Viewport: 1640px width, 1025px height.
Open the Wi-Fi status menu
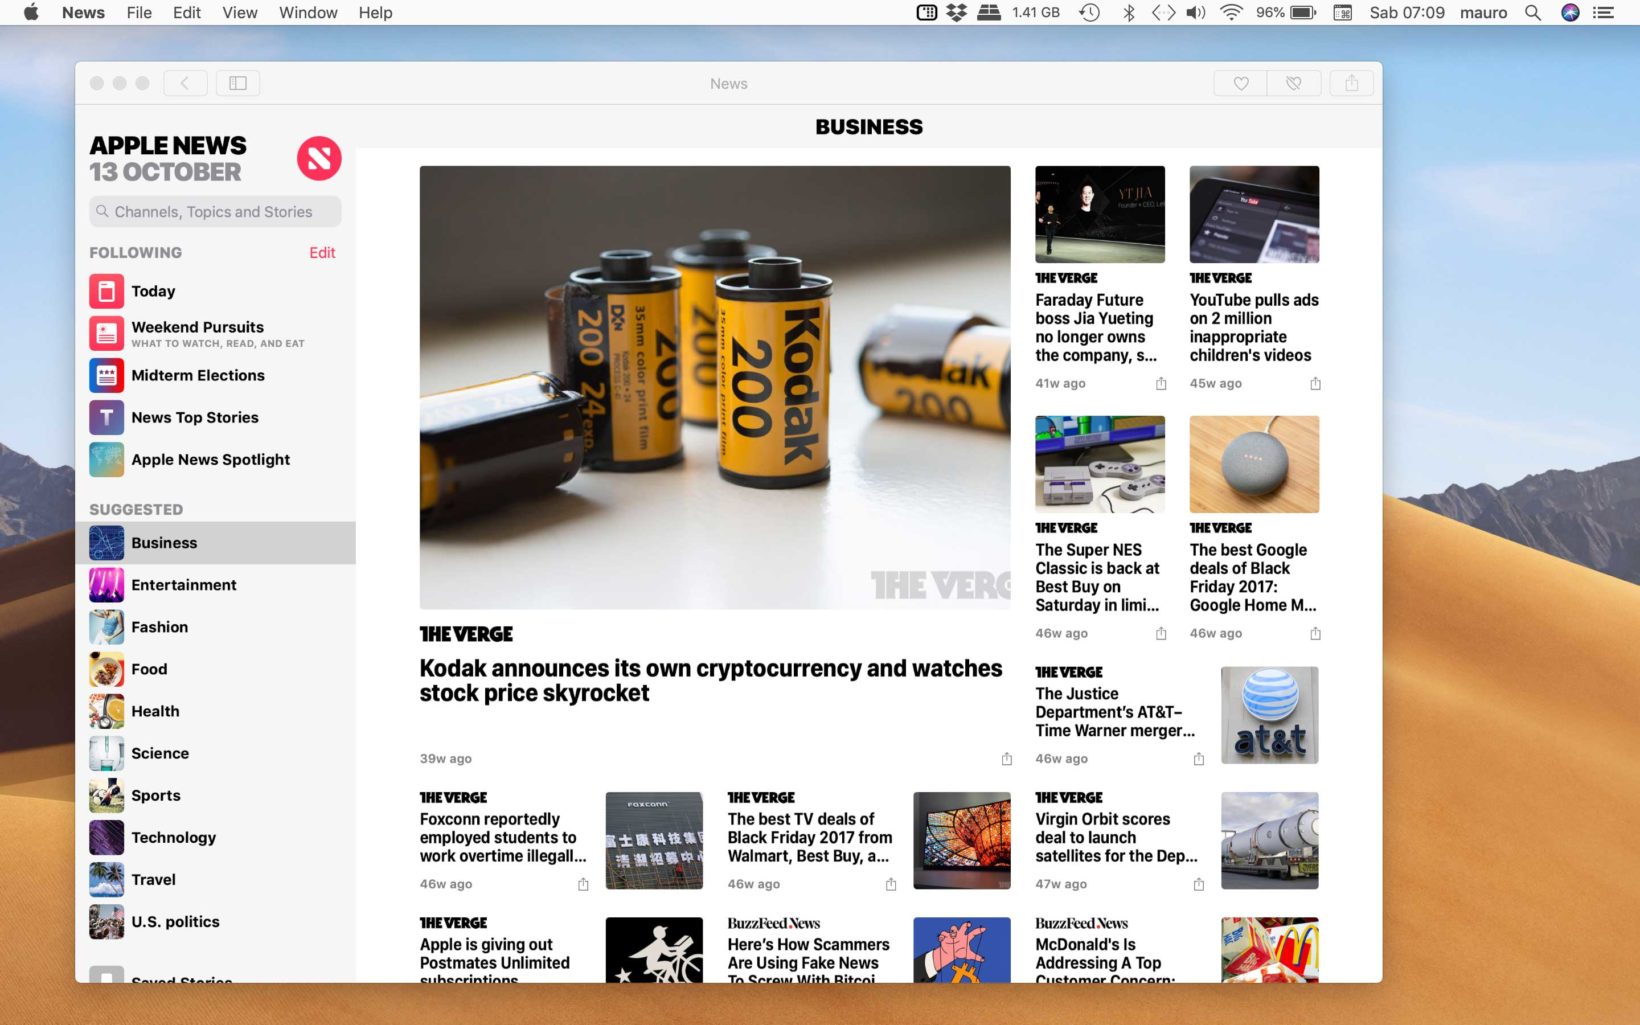(x=1231, y=13)
